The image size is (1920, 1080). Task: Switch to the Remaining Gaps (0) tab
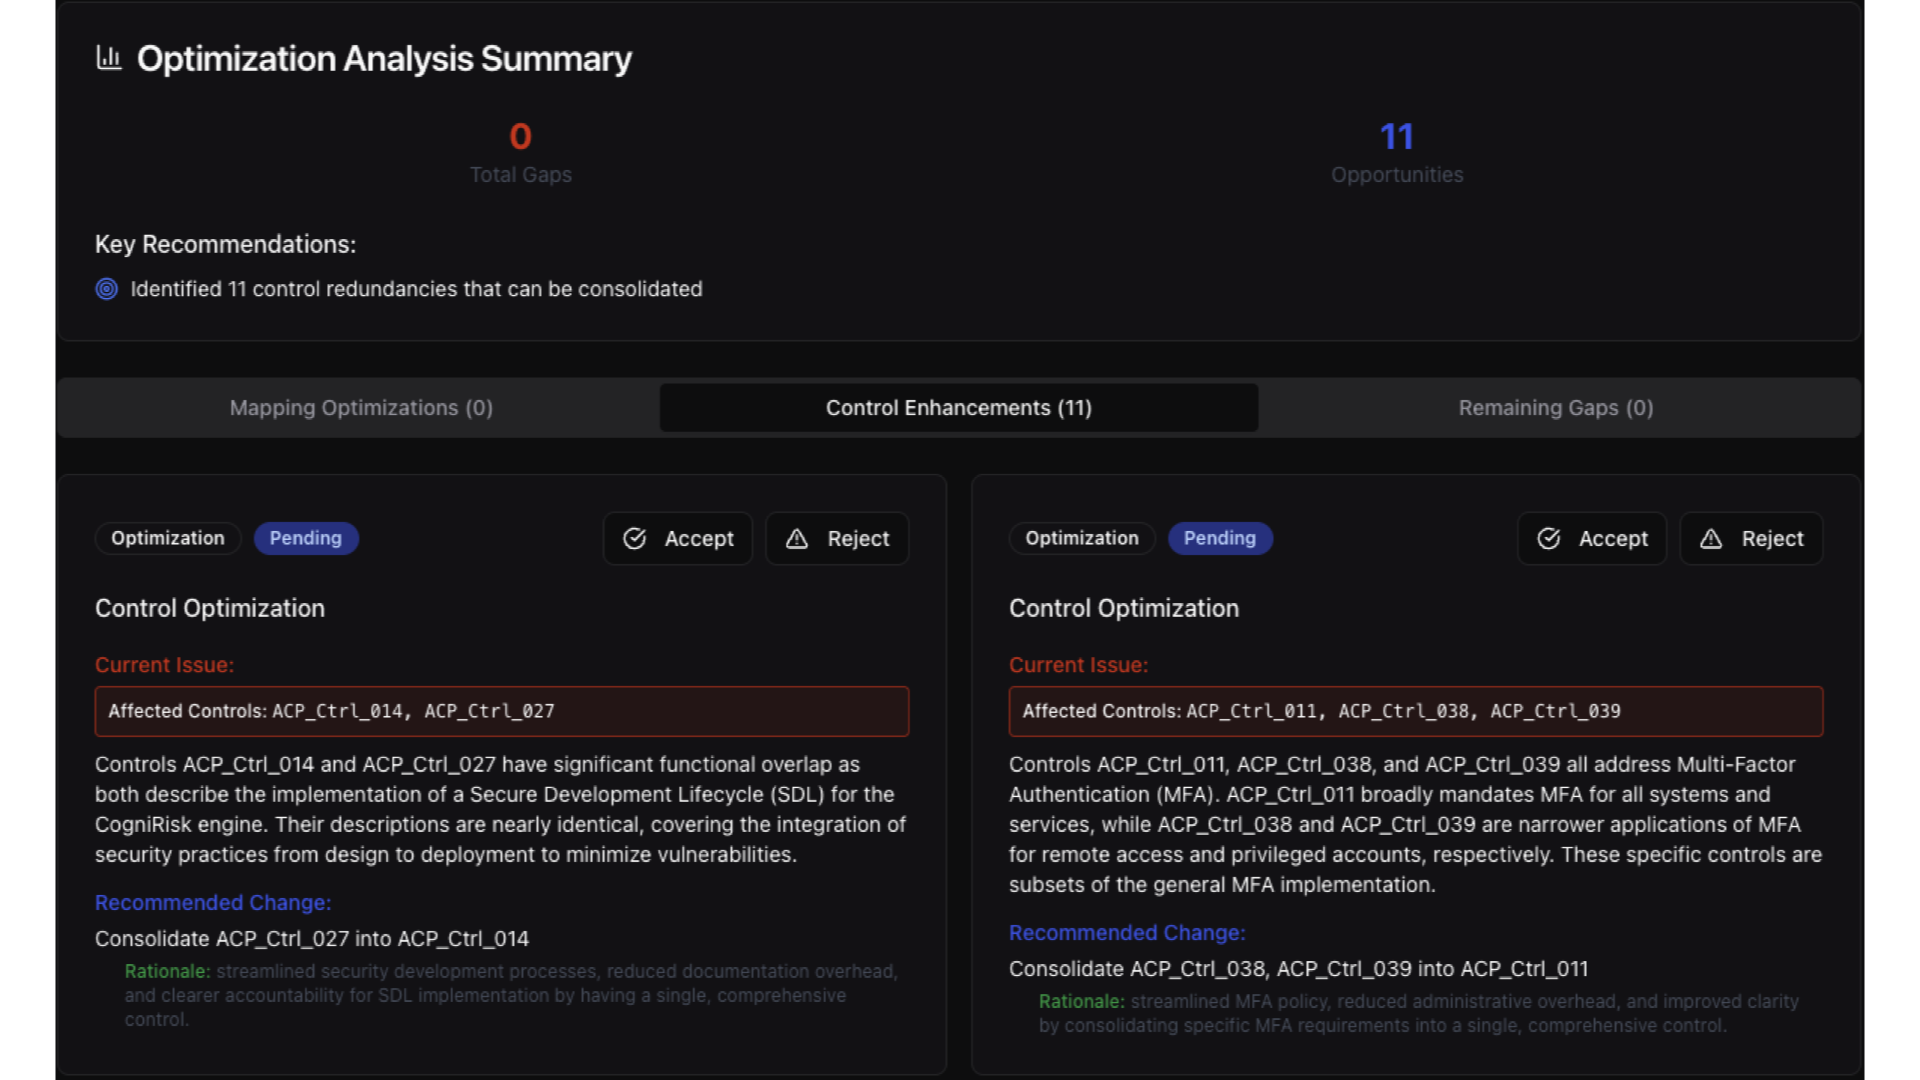point(1555,408)
